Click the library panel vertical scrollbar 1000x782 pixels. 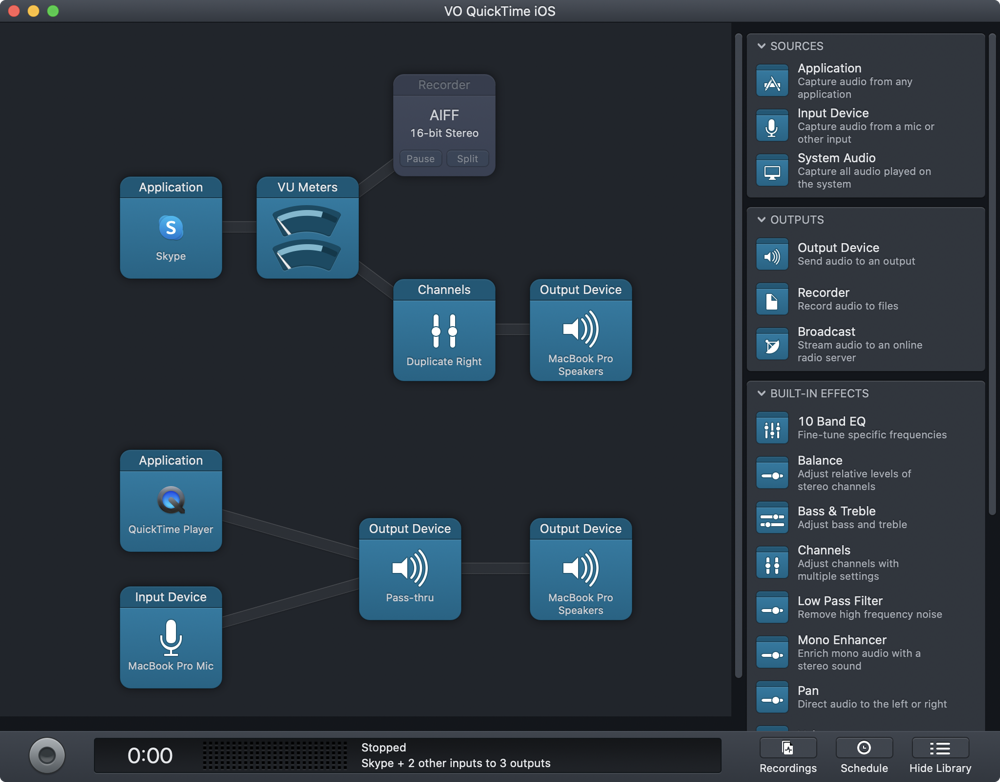coord(993,300)
